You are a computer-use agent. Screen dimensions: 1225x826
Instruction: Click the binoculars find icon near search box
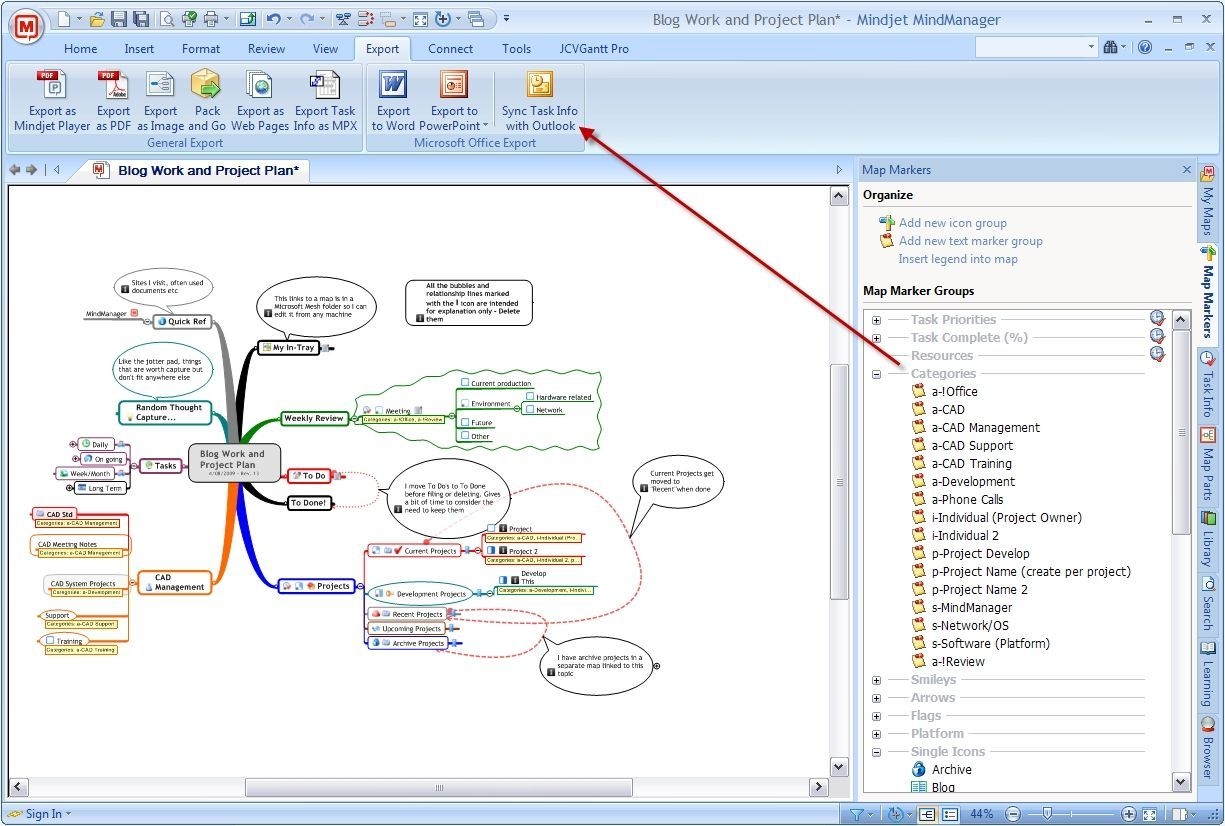(1110, 47)
